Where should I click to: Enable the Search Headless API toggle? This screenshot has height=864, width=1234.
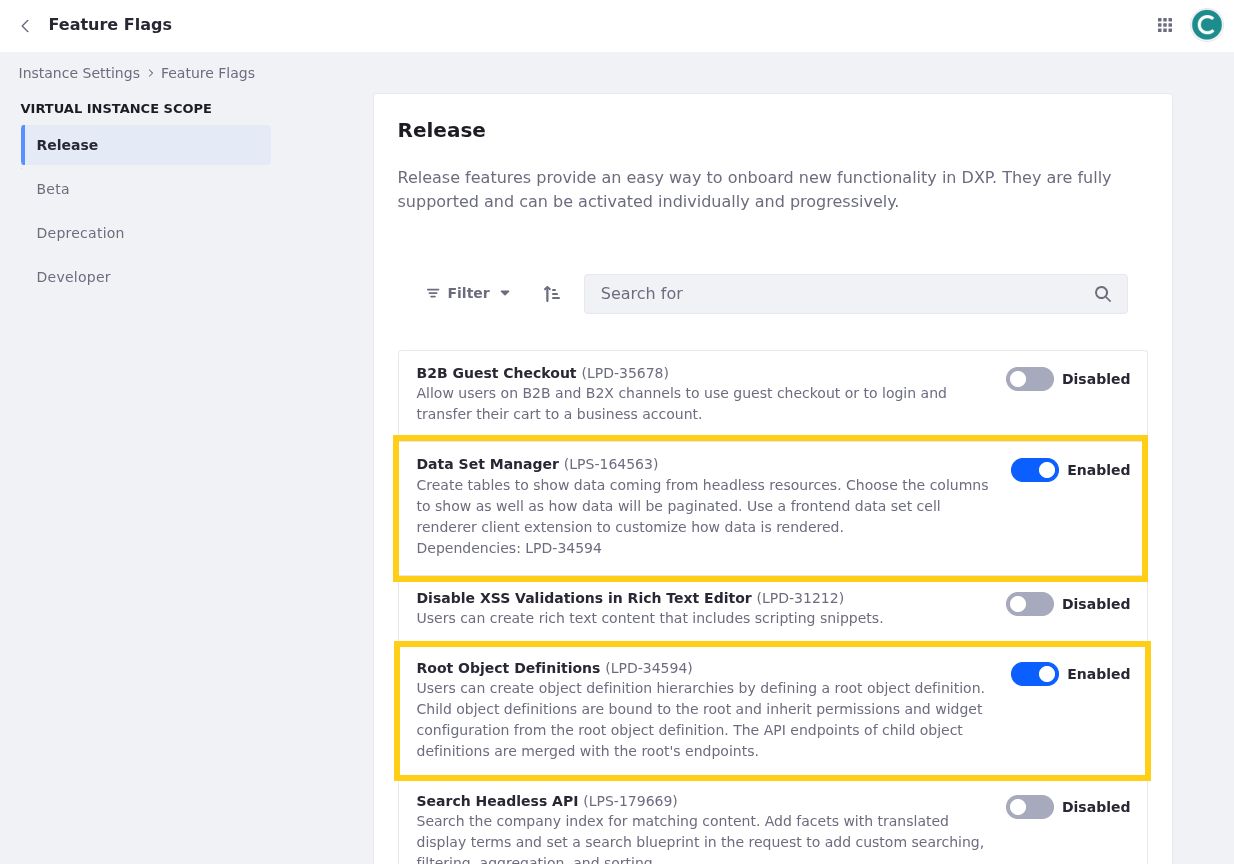click(1030, 807)
